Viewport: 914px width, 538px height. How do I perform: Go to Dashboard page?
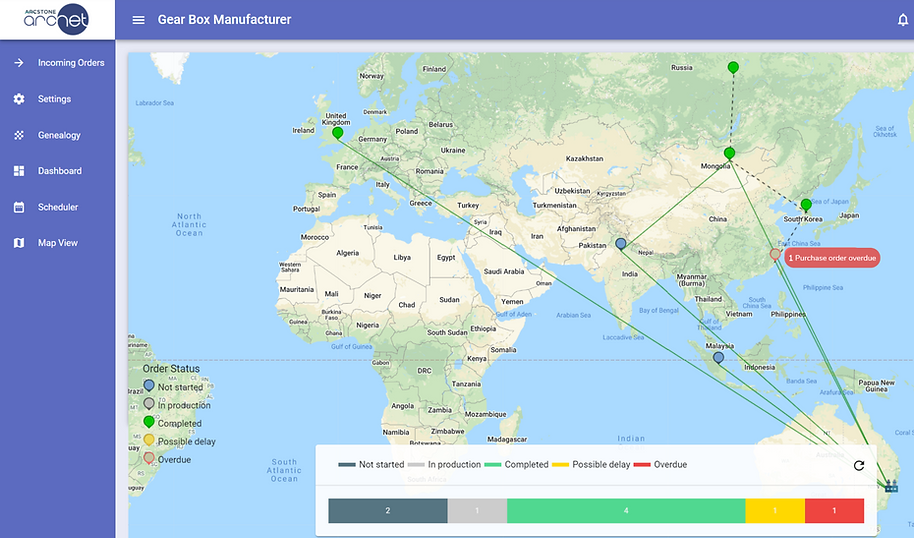point(57,171)
